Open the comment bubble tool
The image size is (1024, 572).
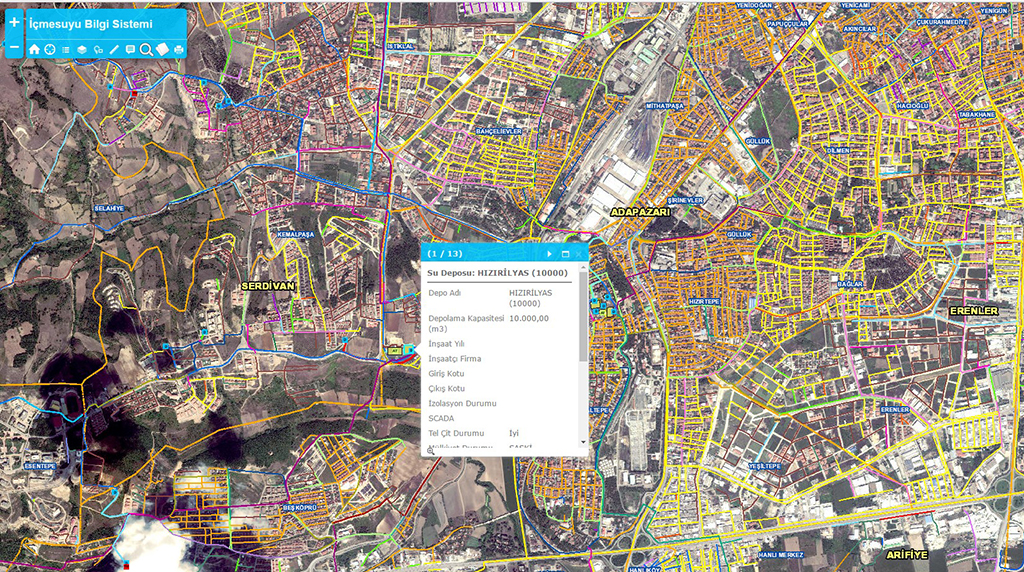tap(130, 49)
